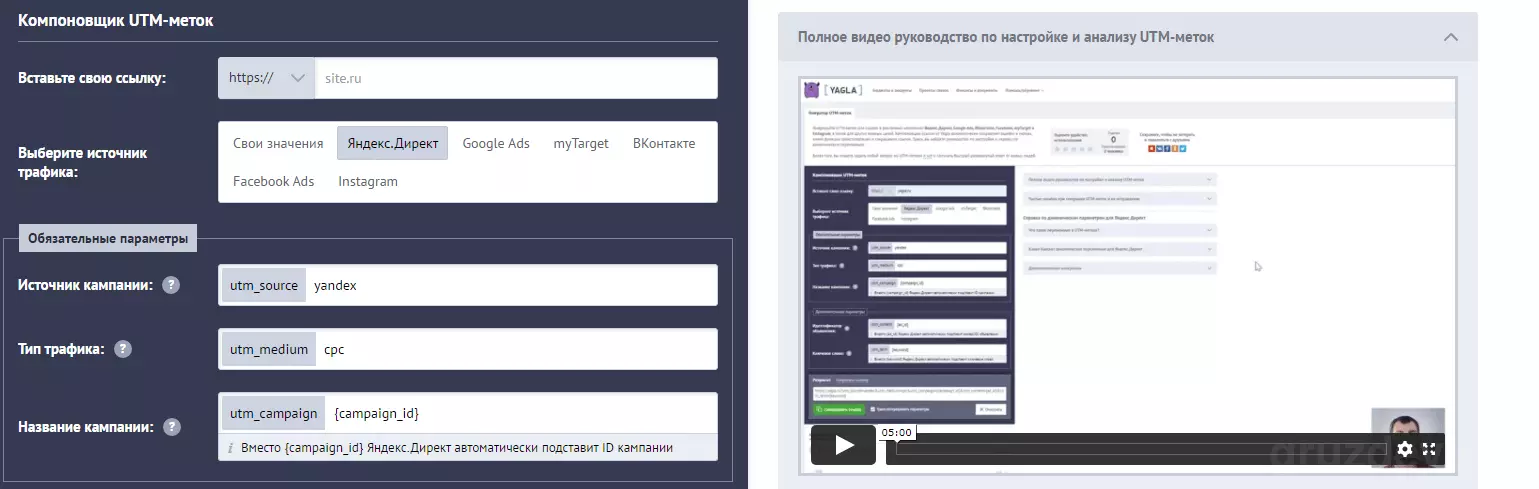Click the utm_source parameter tag
Viewport: 1539px width, 489px height.
pyautogui.click(x=264, y=285)
